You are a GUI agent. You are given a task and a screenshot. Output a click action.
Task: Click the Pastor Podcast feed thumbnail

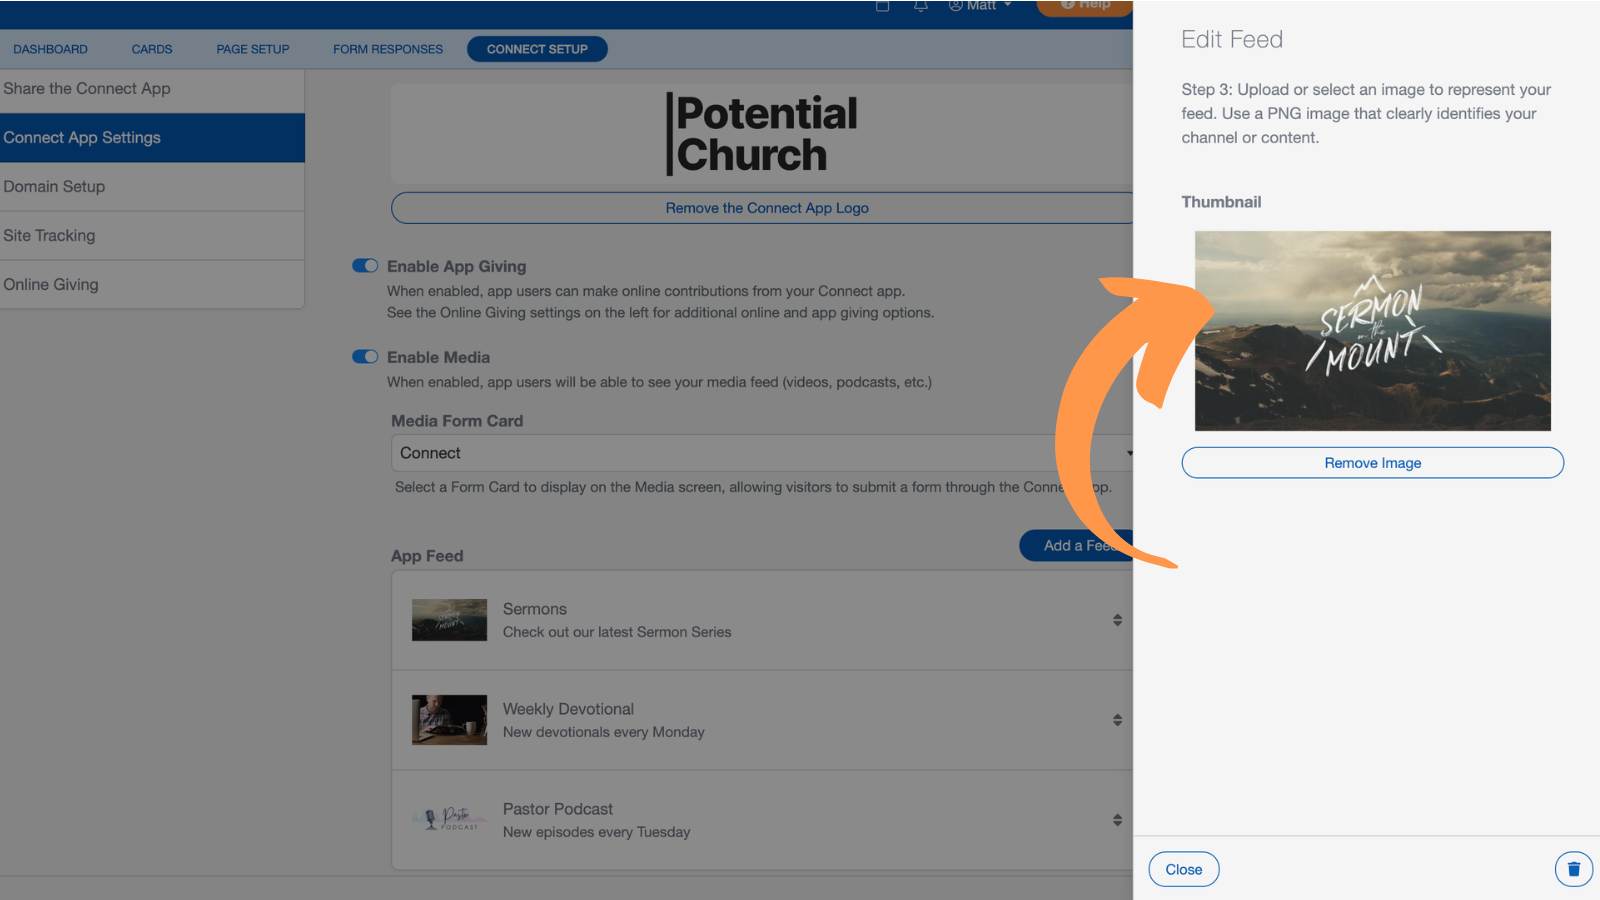pos(449,820)
